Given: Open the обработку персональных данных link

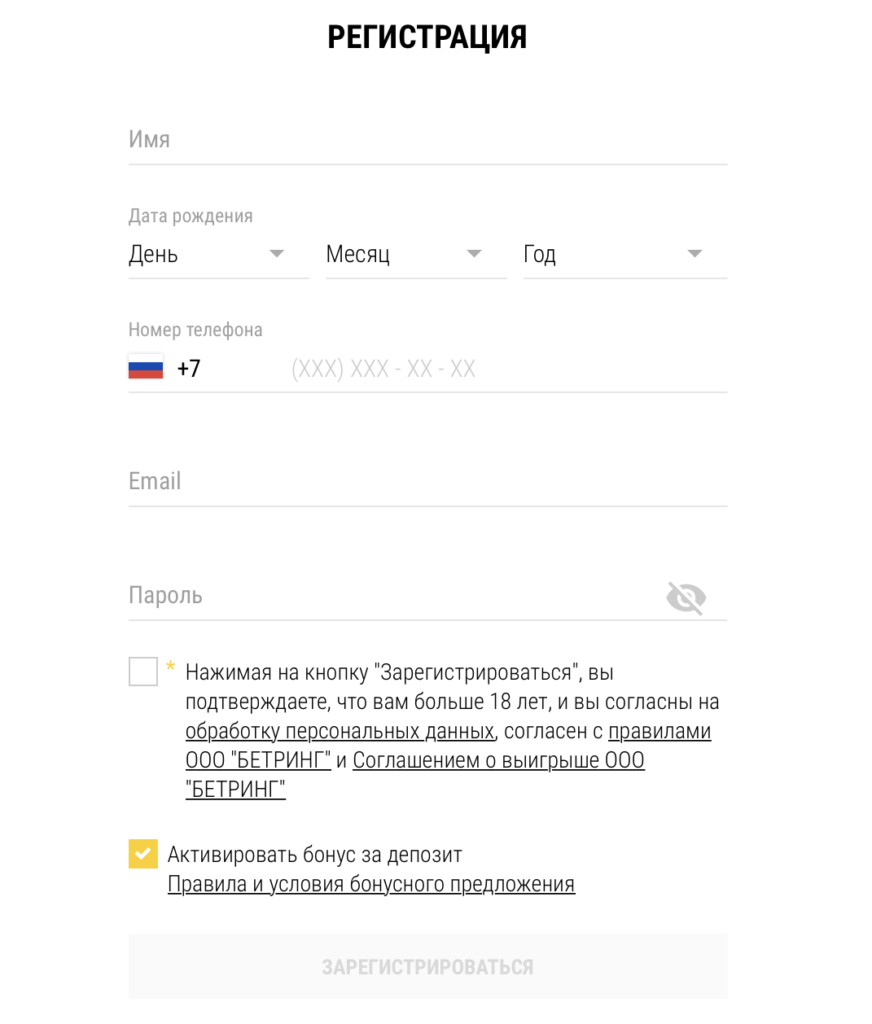Looking at the screenshot, I should 337,731.
